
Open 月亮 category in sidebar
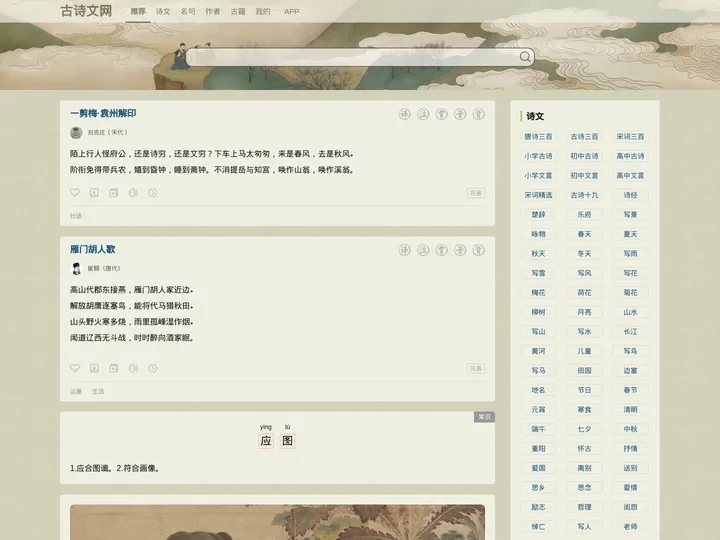coord(584,312)
